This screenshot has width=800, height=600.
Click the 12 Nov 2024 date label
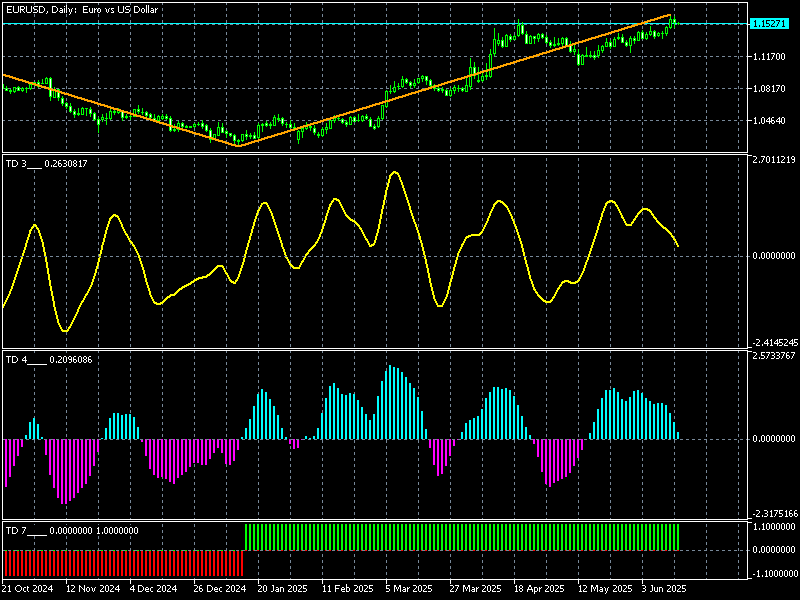pos(93,589)
